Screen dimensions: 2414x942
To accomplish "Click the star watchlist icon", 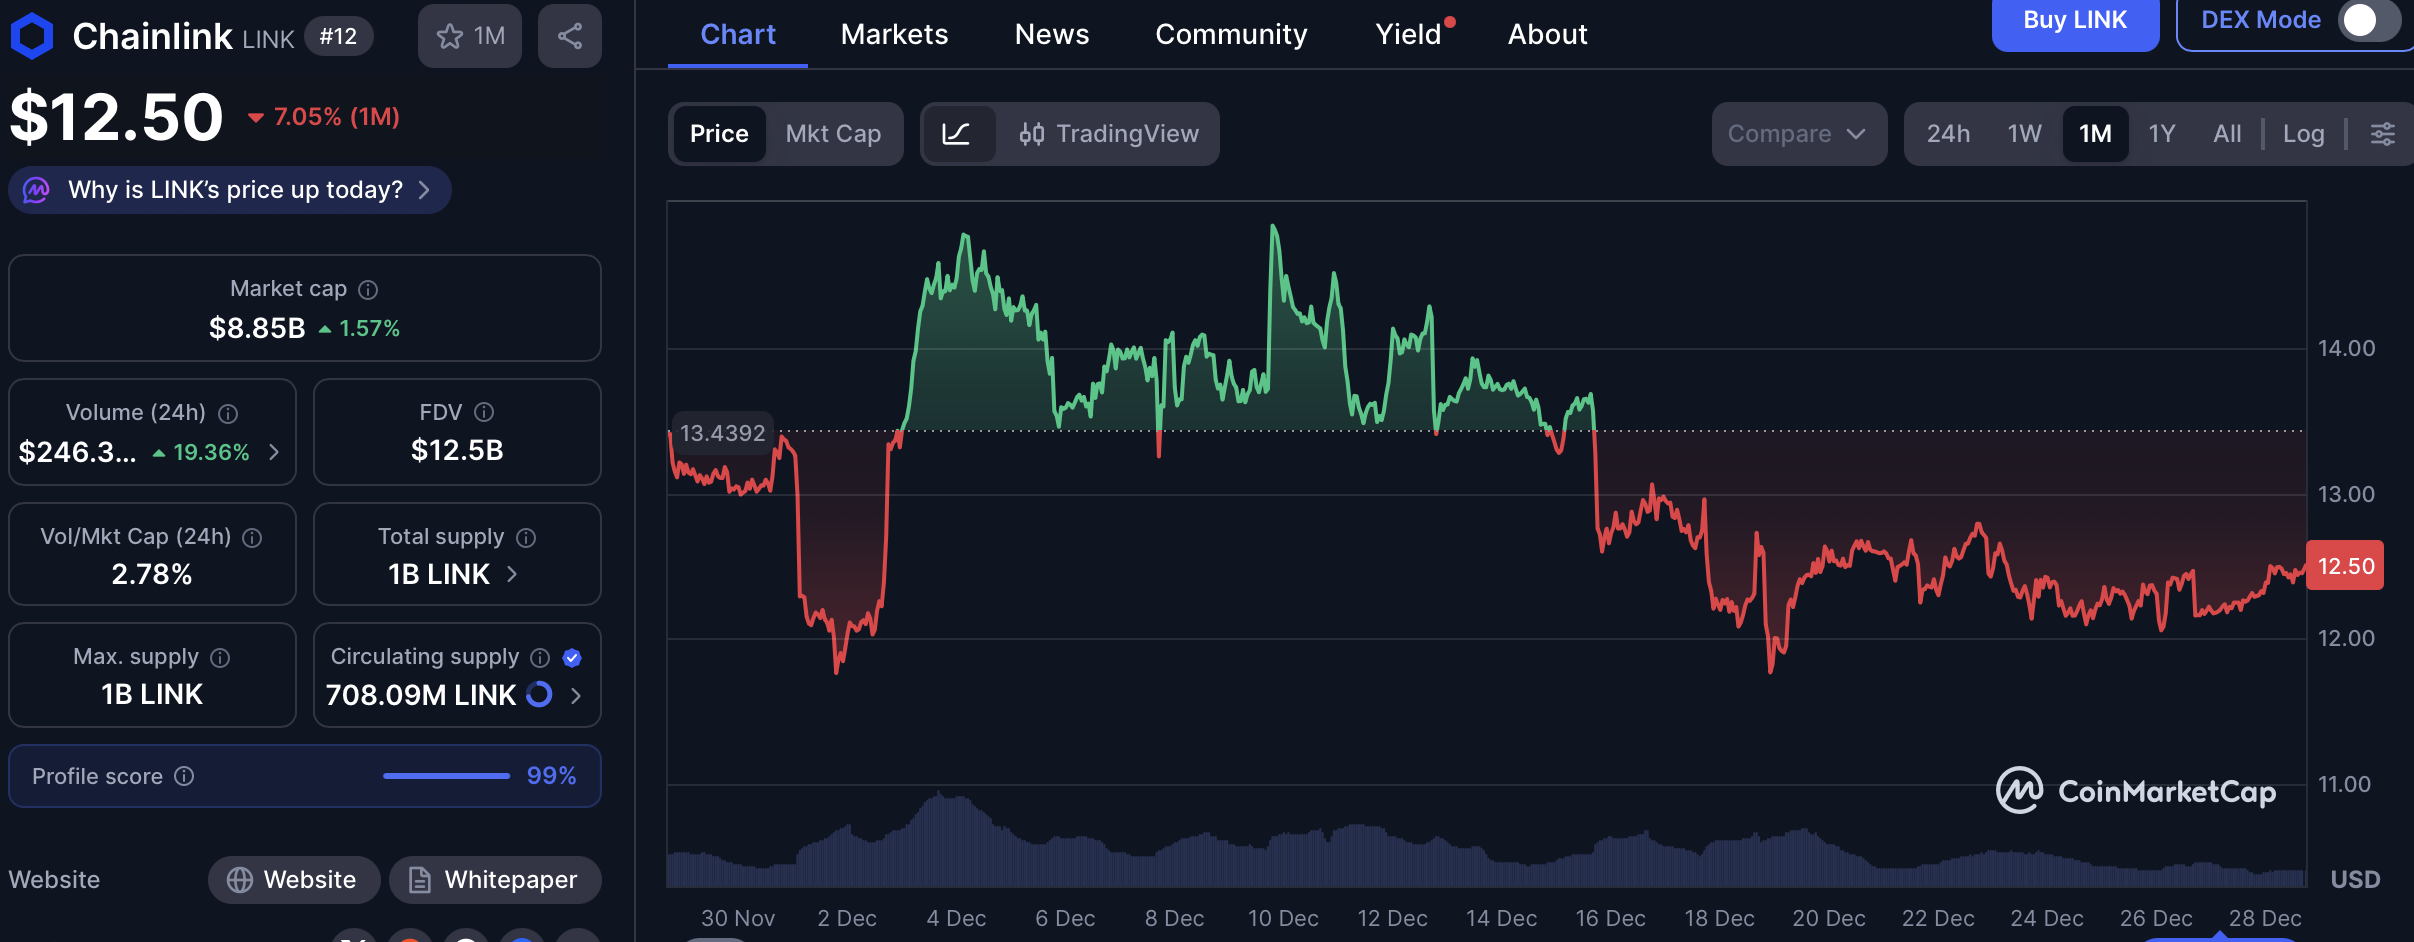I will coord(449,35).
